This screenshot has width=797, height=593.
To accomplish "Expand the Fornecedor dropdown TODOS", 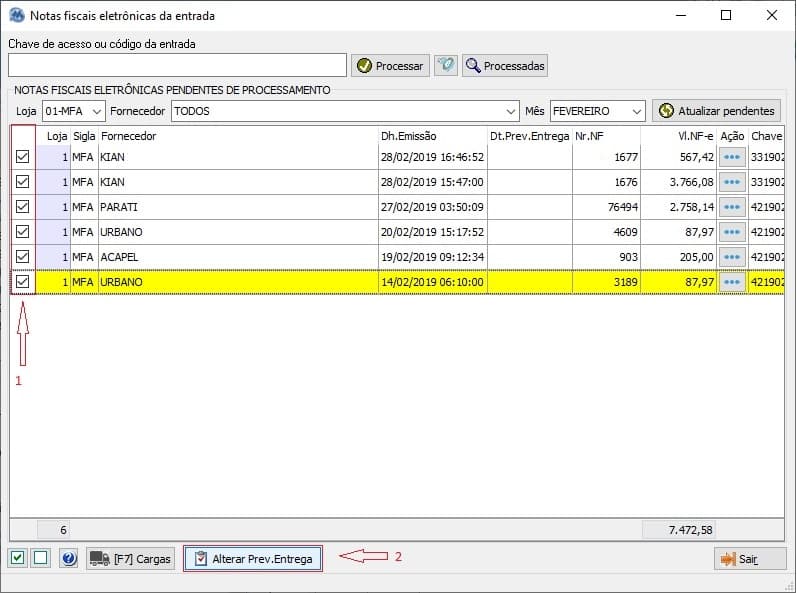I will click(x=345, y=111).
